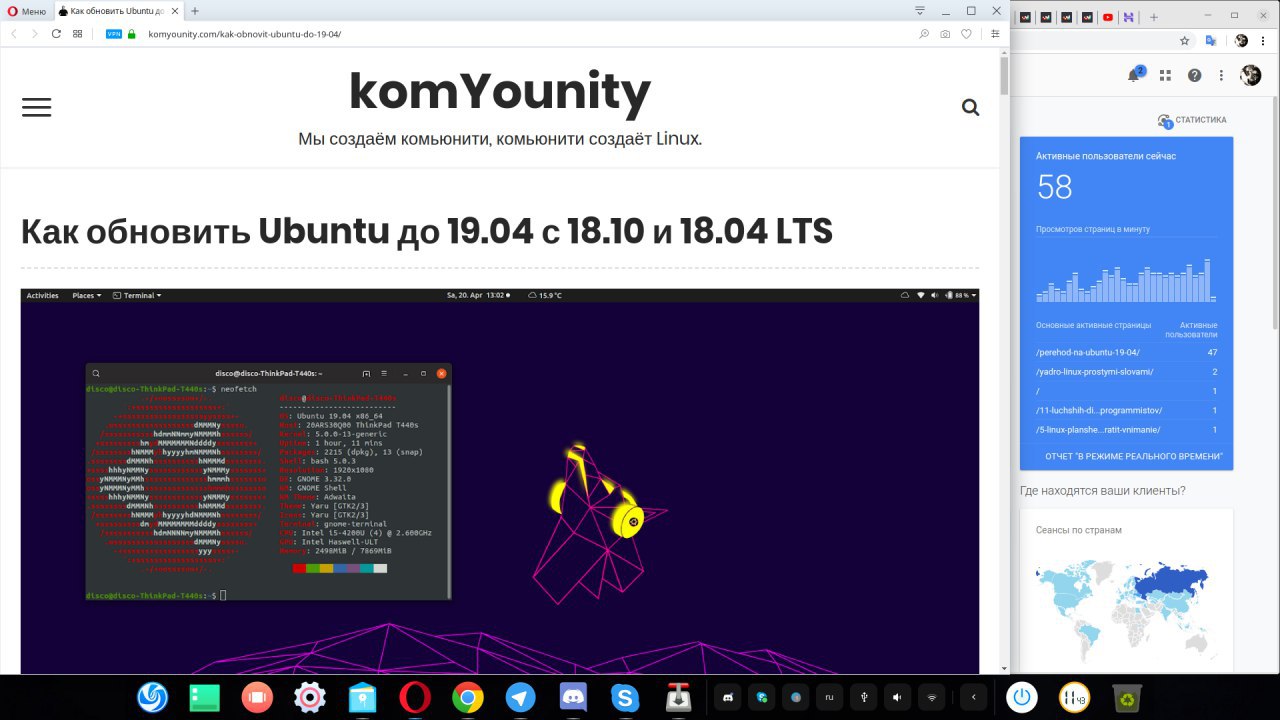Switch to Chrome from the dock
1280x720 pixels.
[467, 697]
